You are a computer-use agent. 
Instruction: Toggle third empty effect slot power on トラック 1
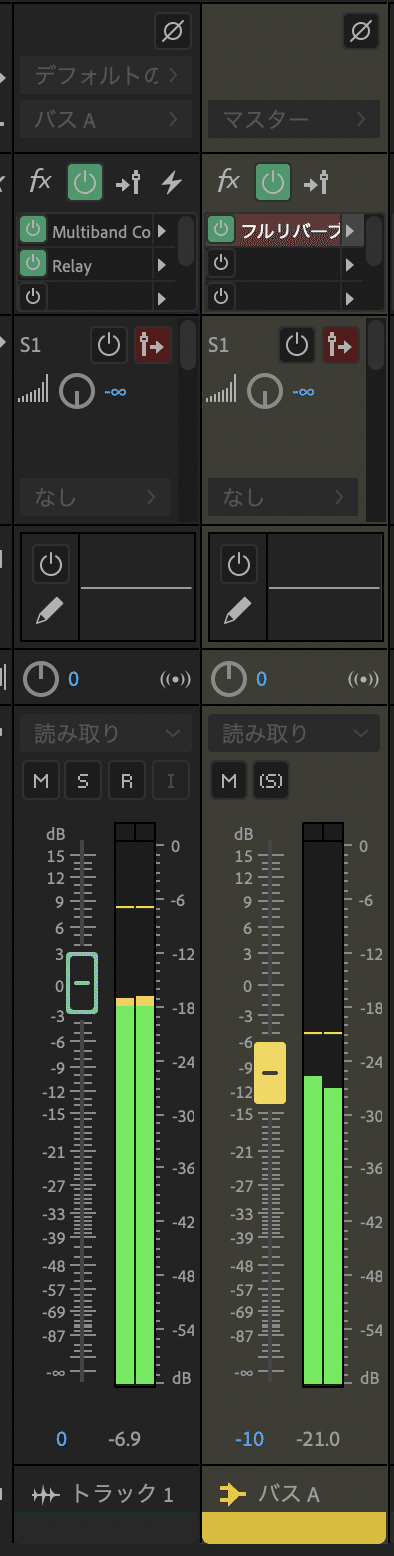33,298
